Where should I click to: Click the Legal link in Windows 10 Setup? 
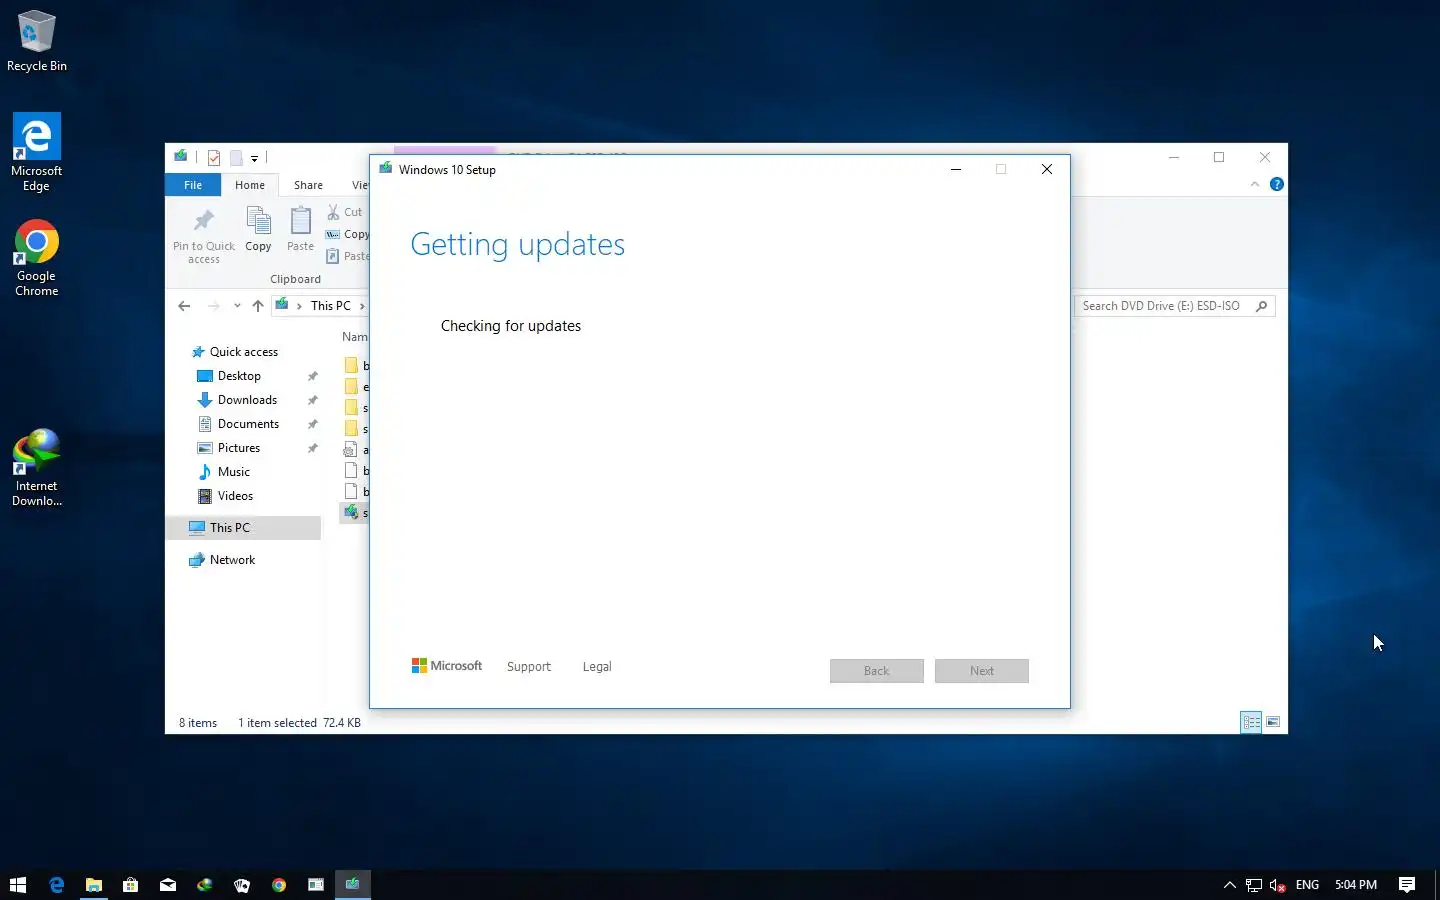pyautogui.click(x=597, y=667)
